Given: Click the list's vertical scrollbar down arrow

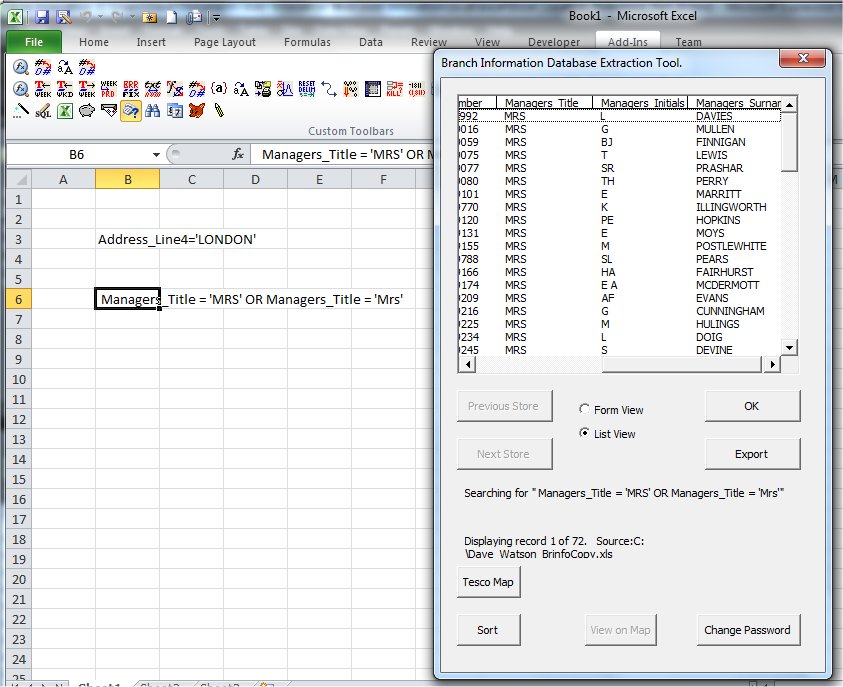Looking at the screenshot, I should [x=789, y=348].
